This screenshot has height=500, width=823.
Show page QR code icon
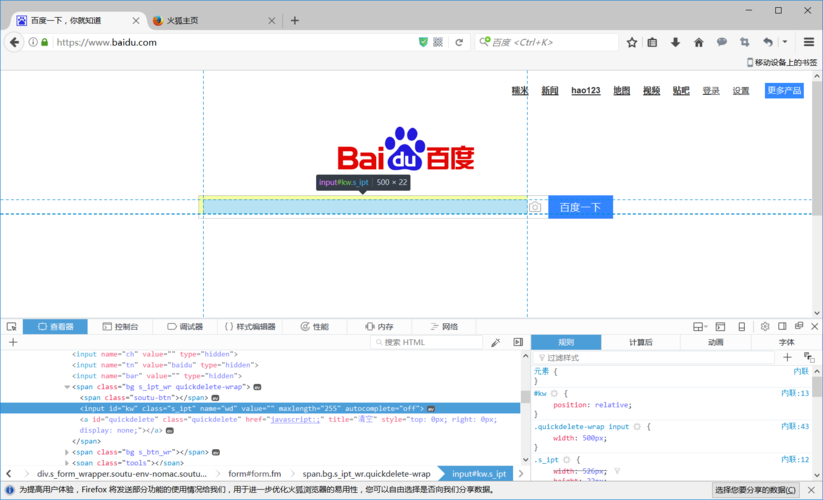[x=438, y=42]
